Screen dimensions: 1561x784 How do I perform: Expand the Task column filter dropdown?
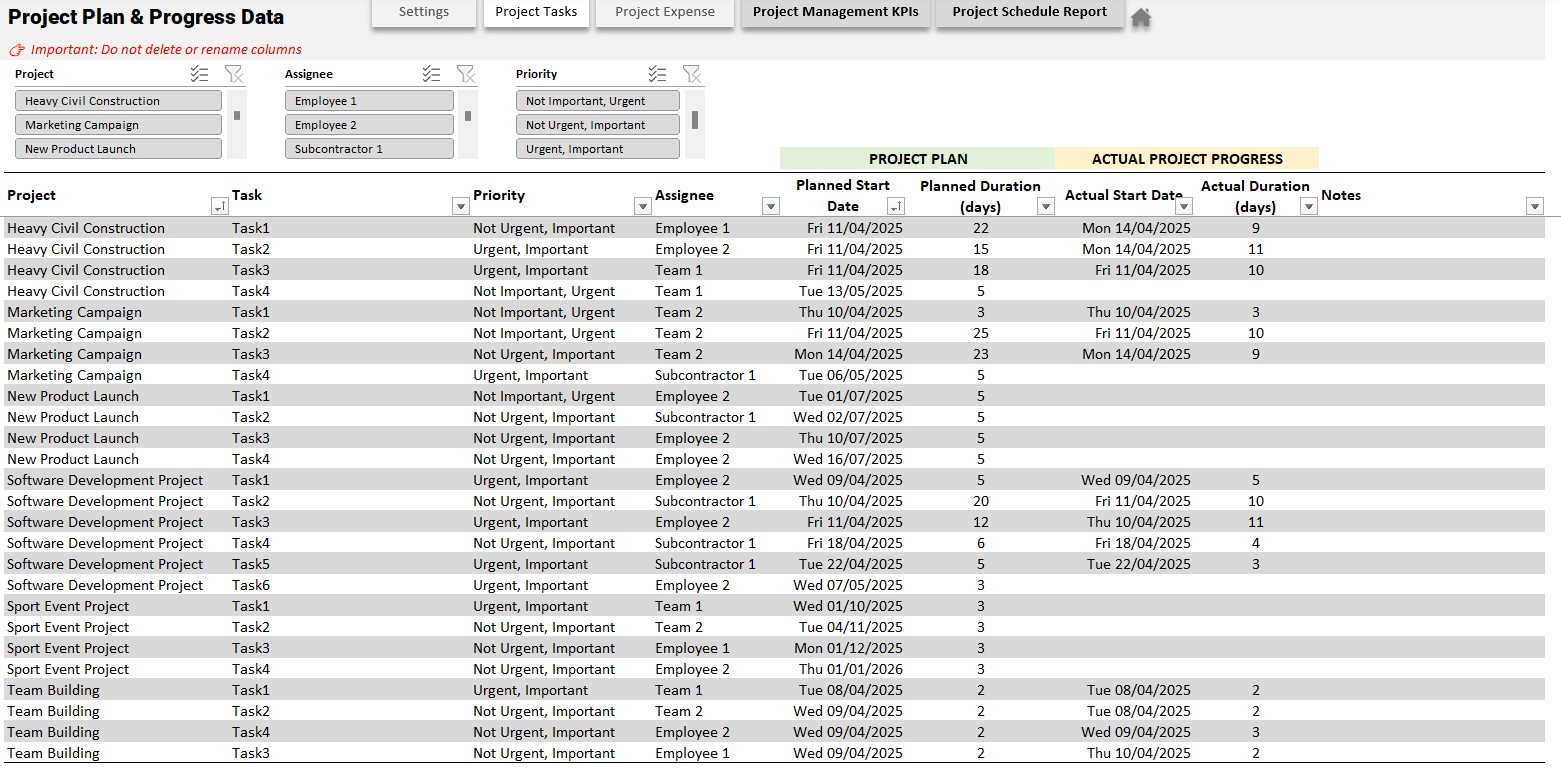[x=460, y=206]
